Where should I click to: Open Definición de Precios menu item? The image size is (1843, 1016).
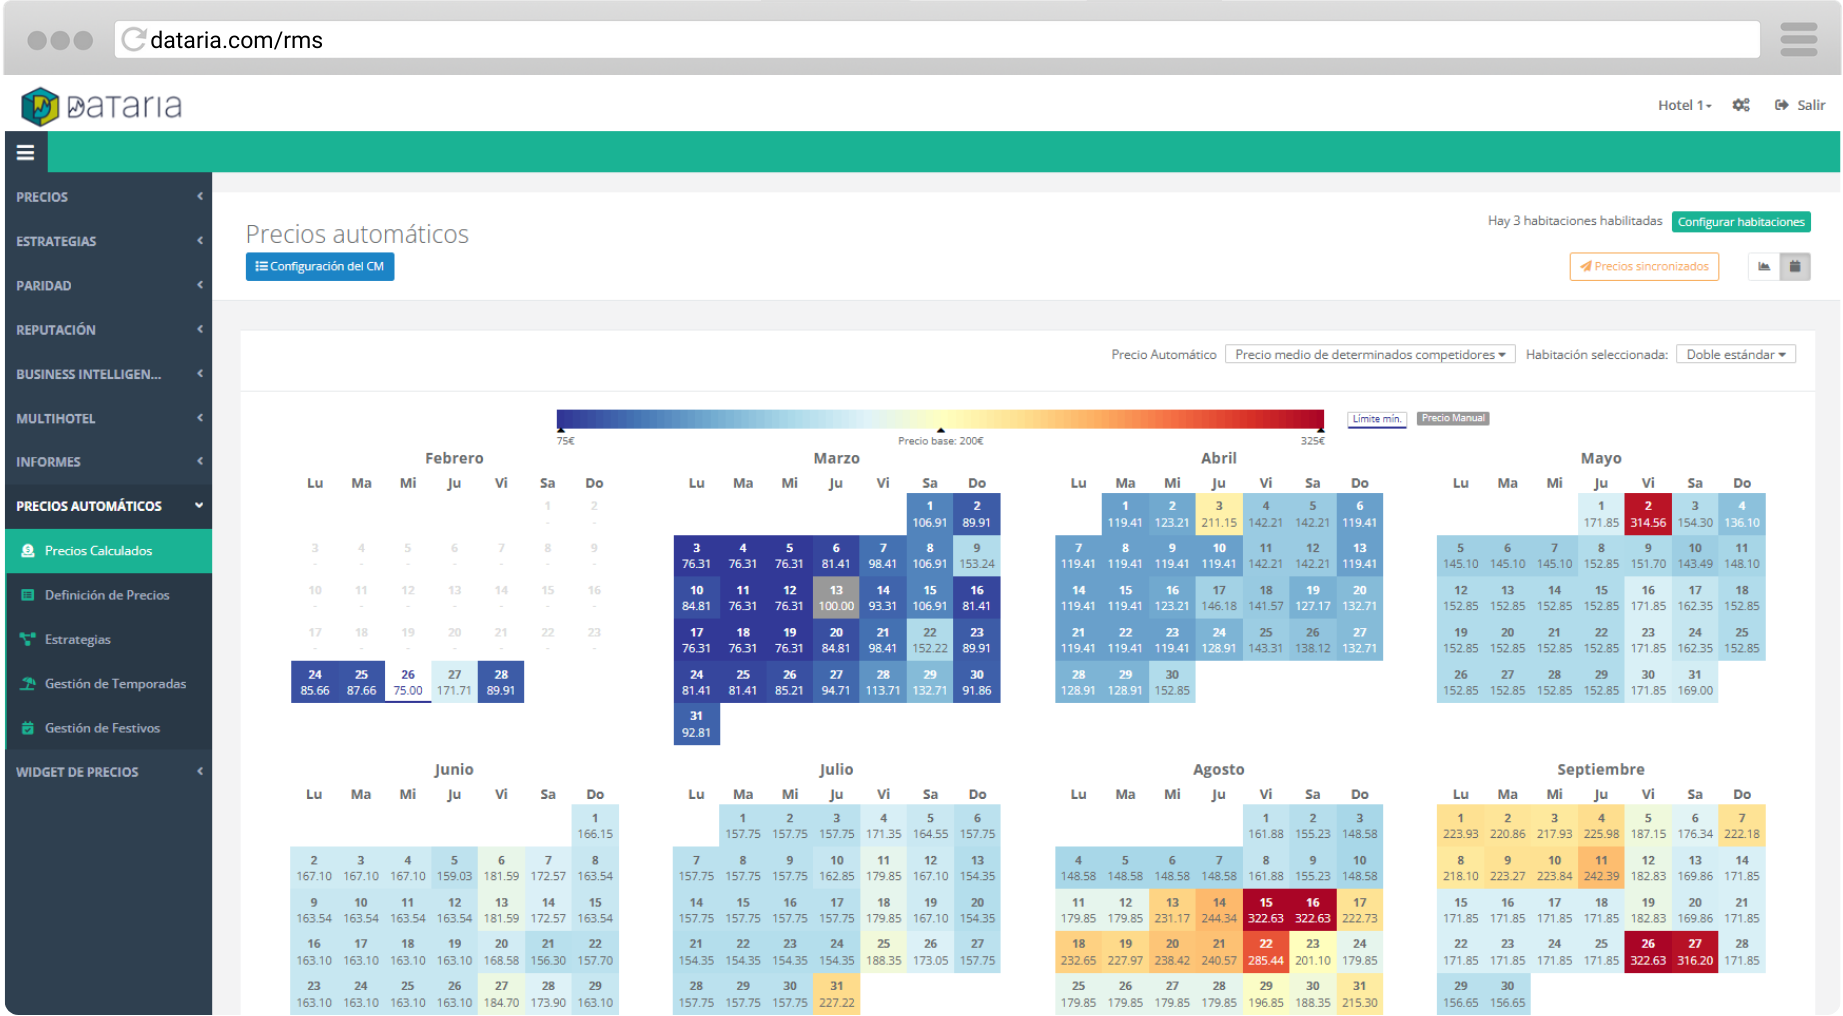click(x=108, y=595)
